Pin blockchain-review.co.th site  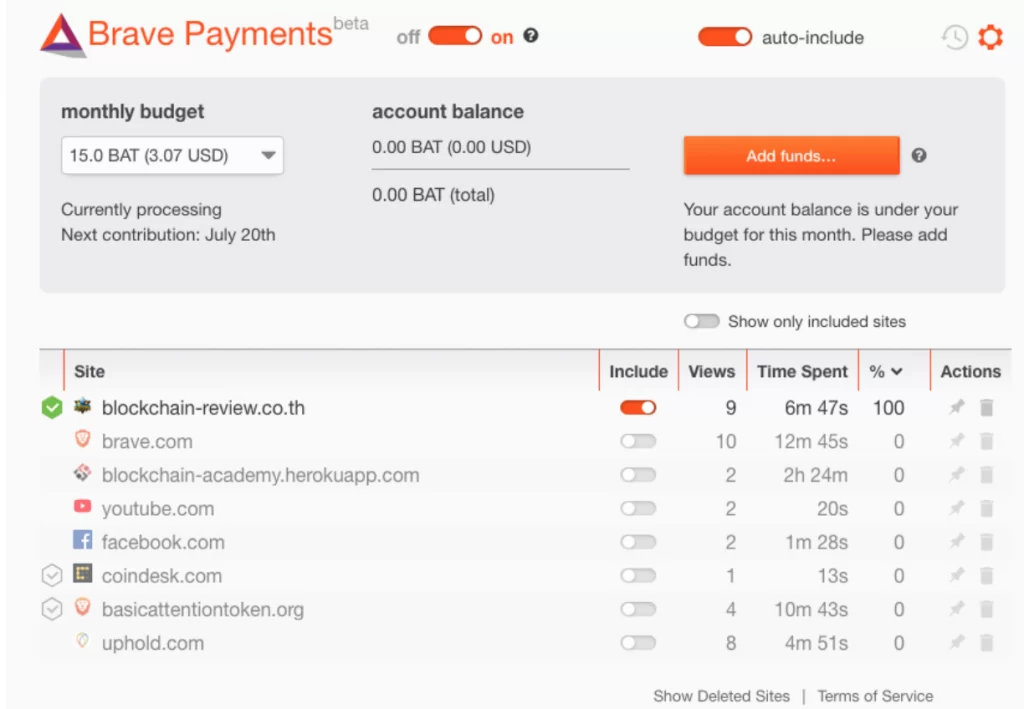957,408
